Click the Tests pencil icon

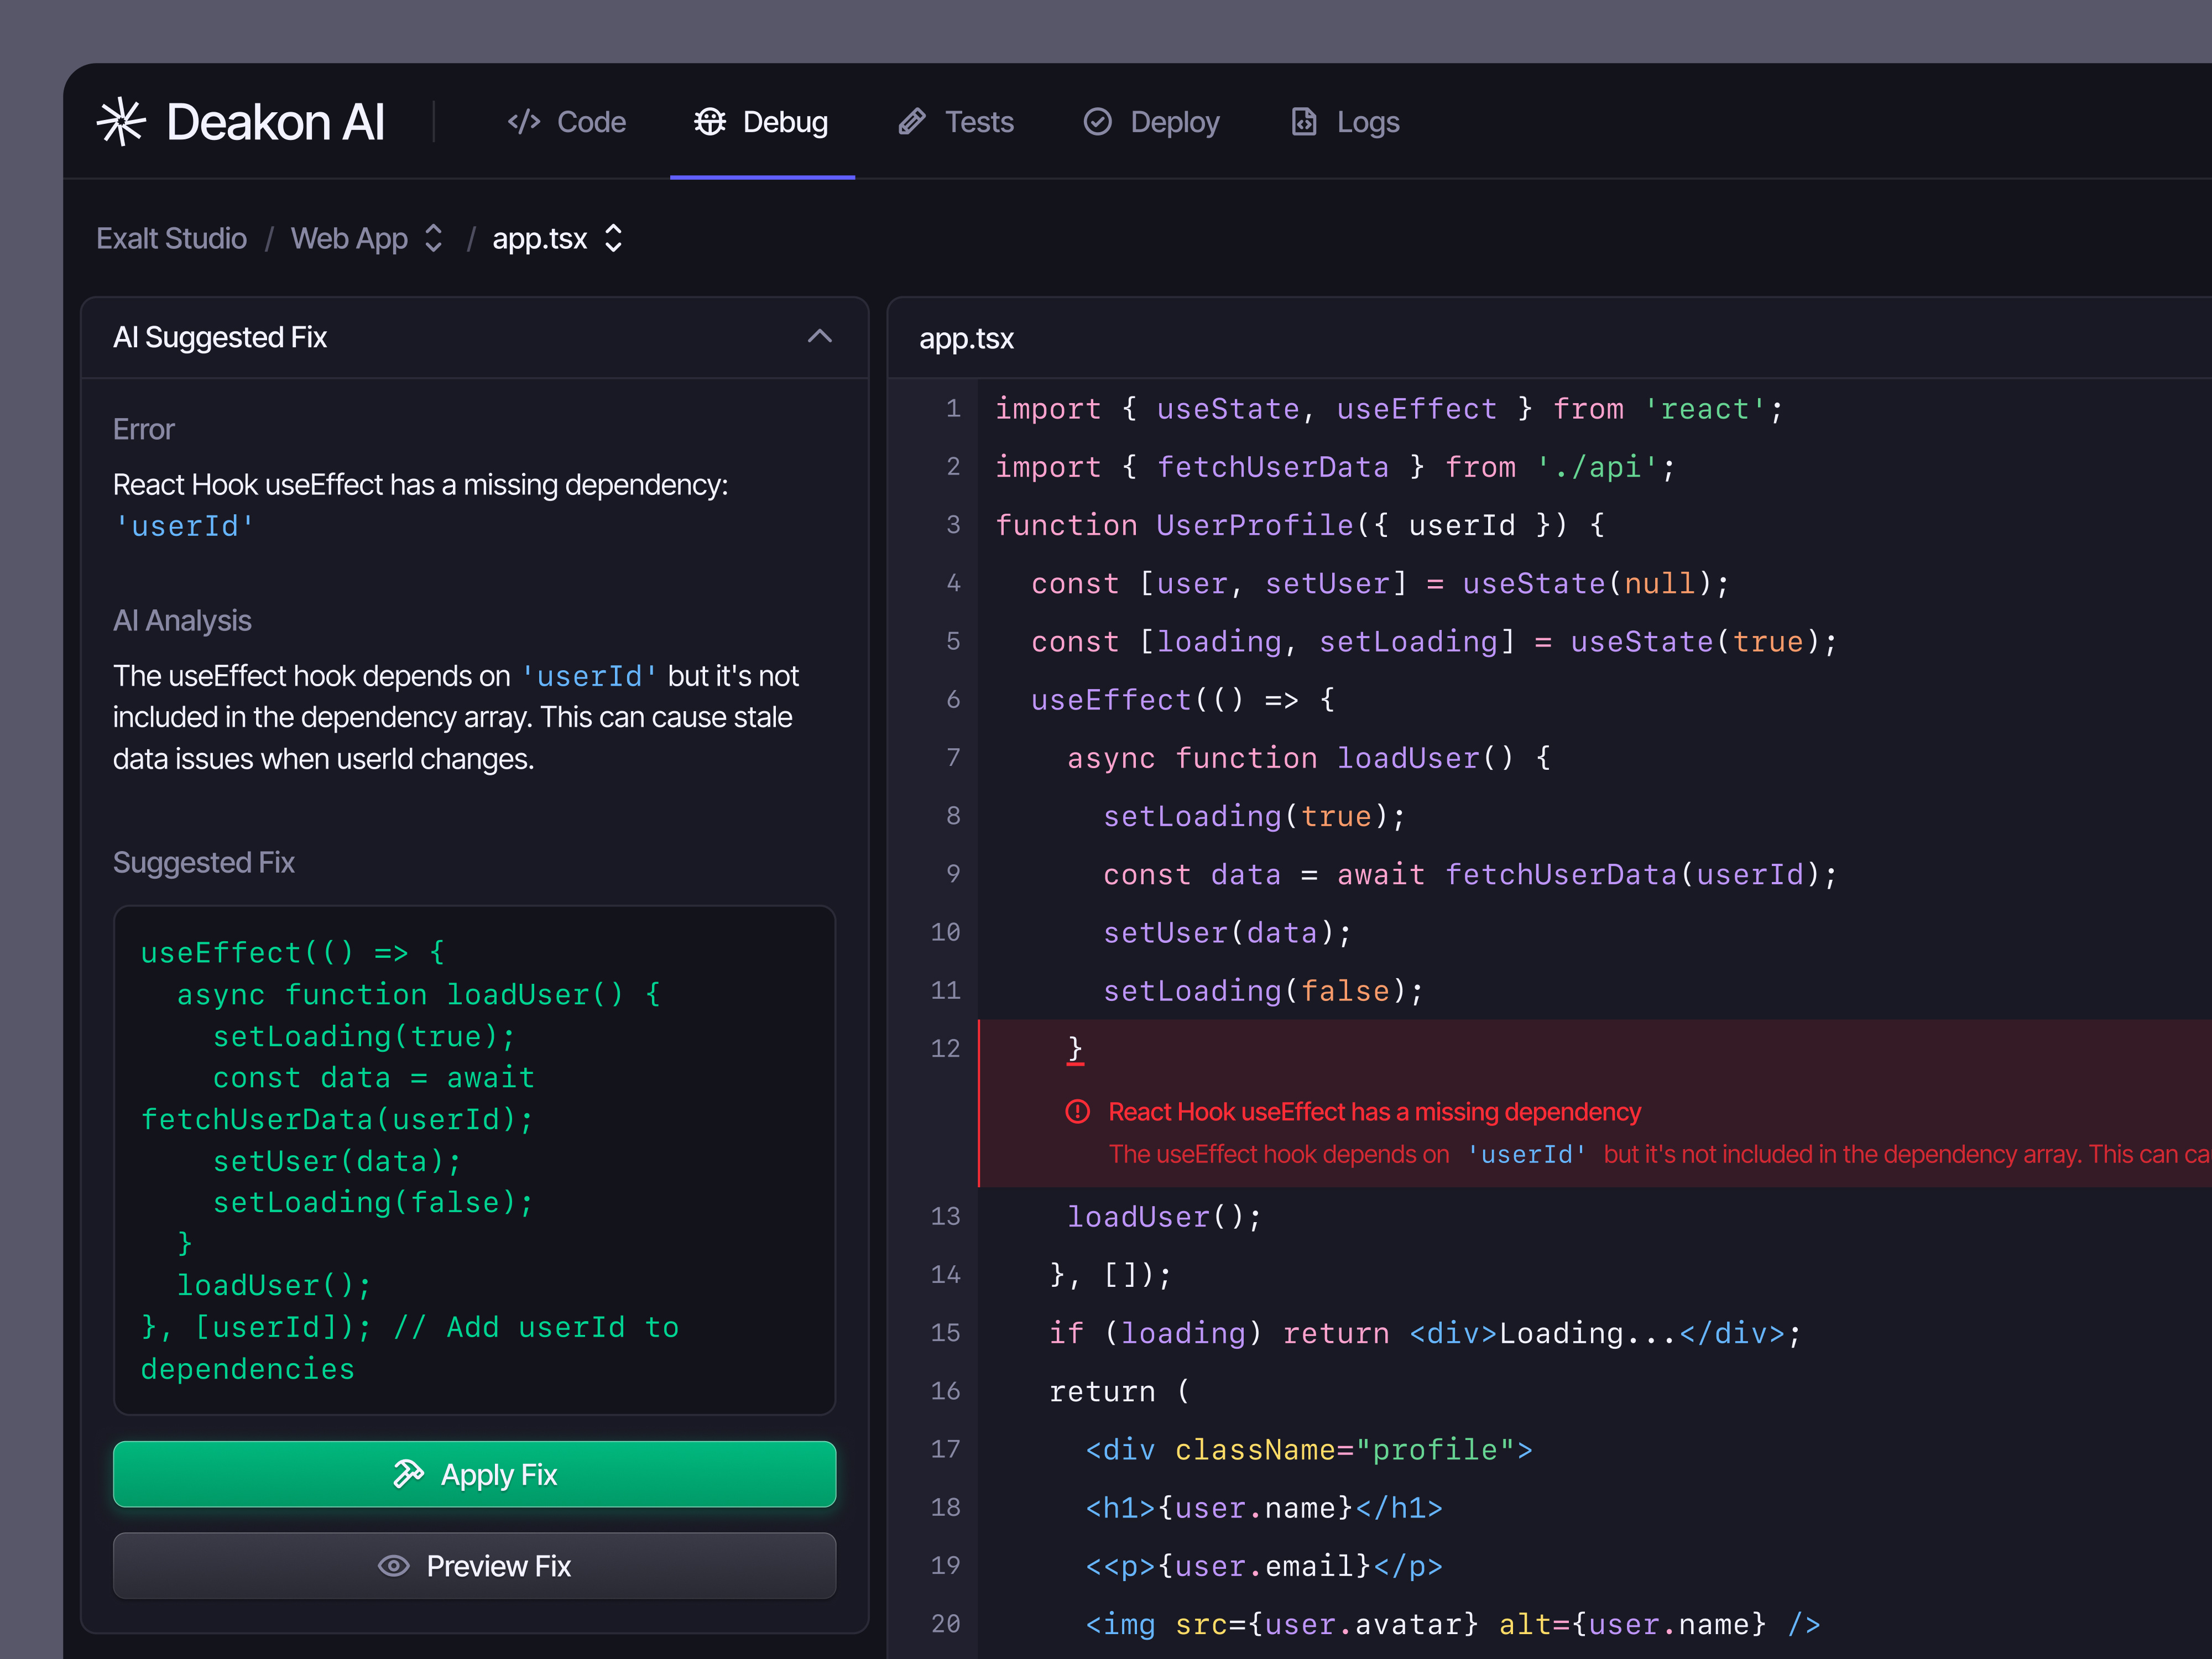coord(912,122)
